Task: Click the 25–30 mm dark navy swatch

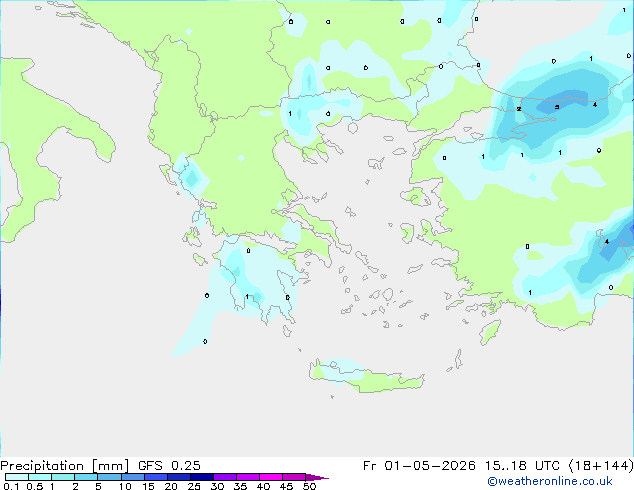Action: (x=201, y=477)
